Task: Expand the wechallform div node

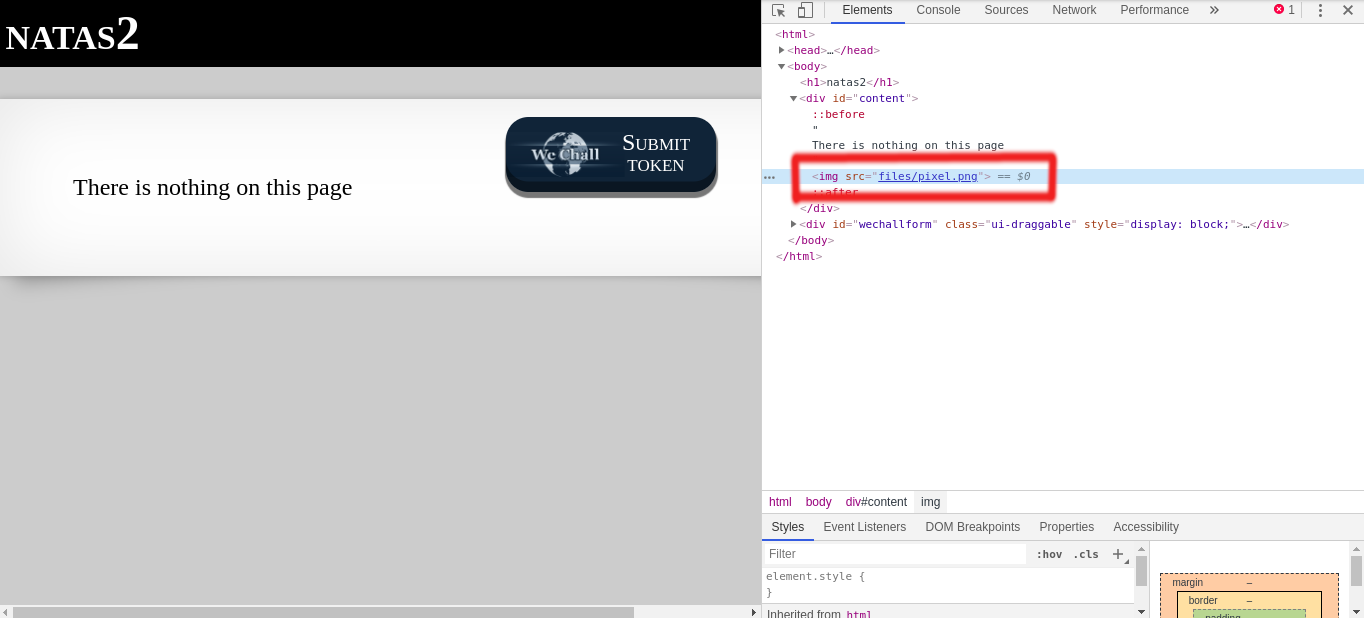Action: [794, 224]
